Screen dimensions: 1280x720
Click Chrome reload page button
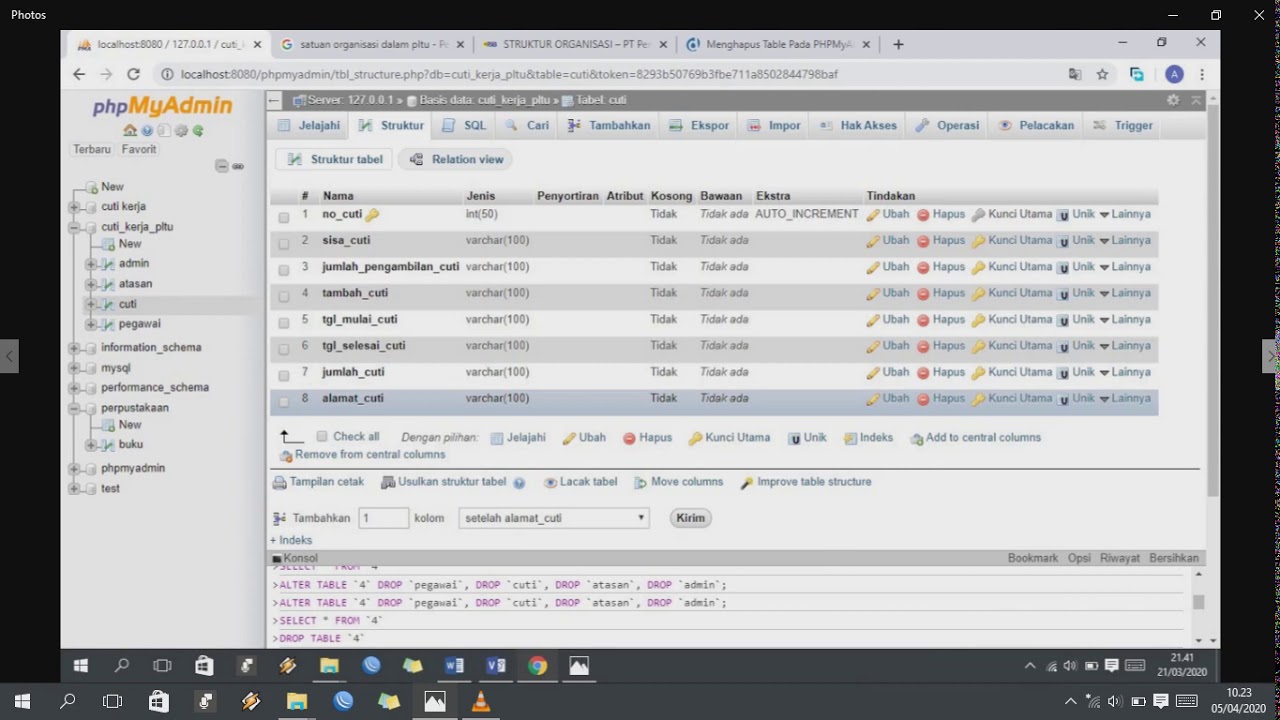pos(133,74)
